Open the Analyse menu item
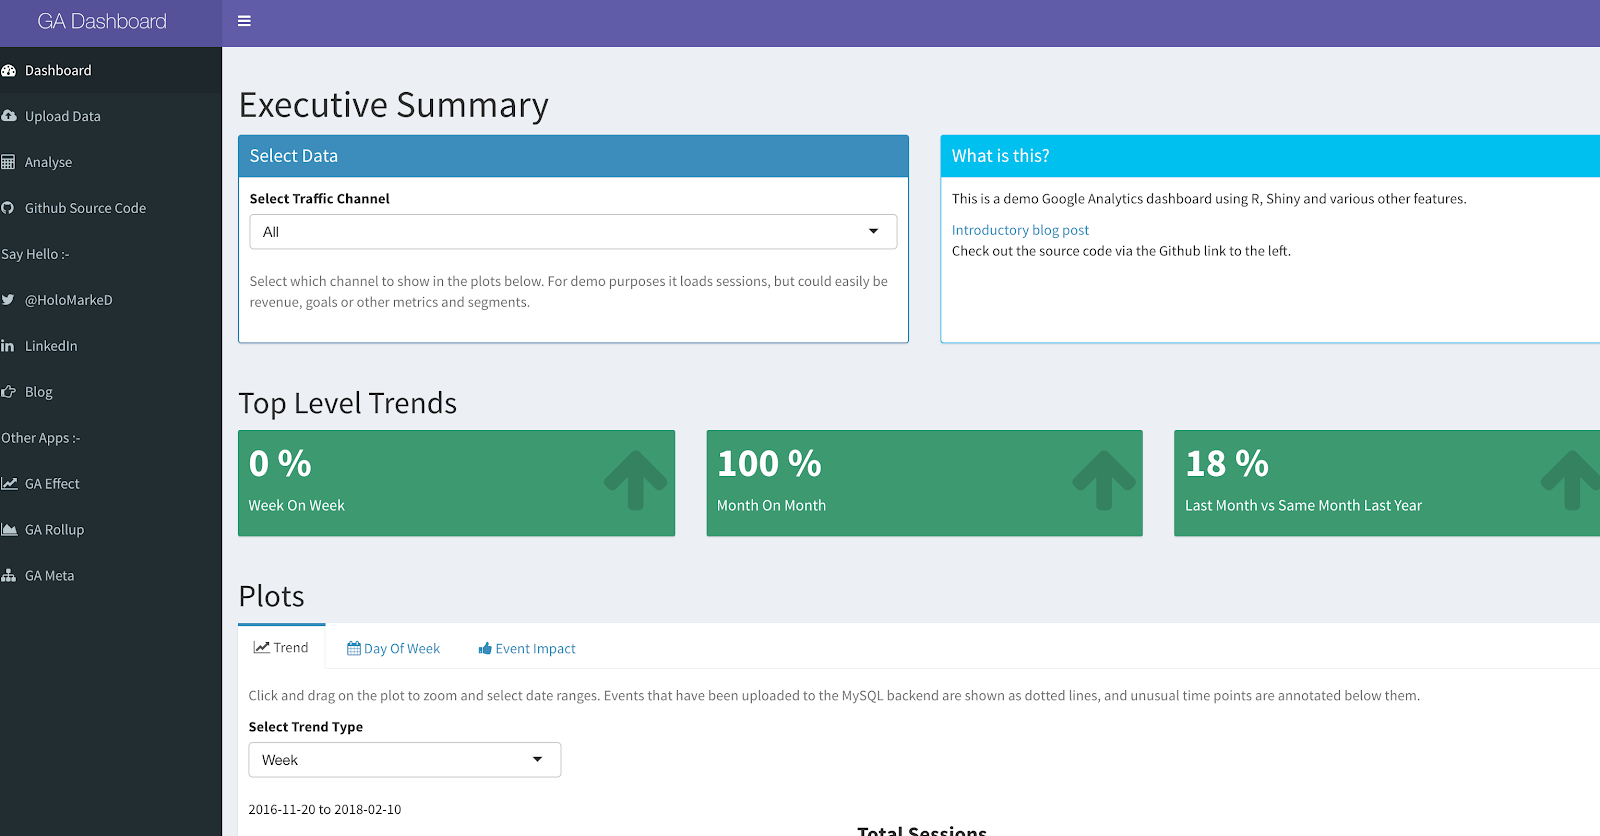This screenshot has height=836, width=1600. (111, 162)
